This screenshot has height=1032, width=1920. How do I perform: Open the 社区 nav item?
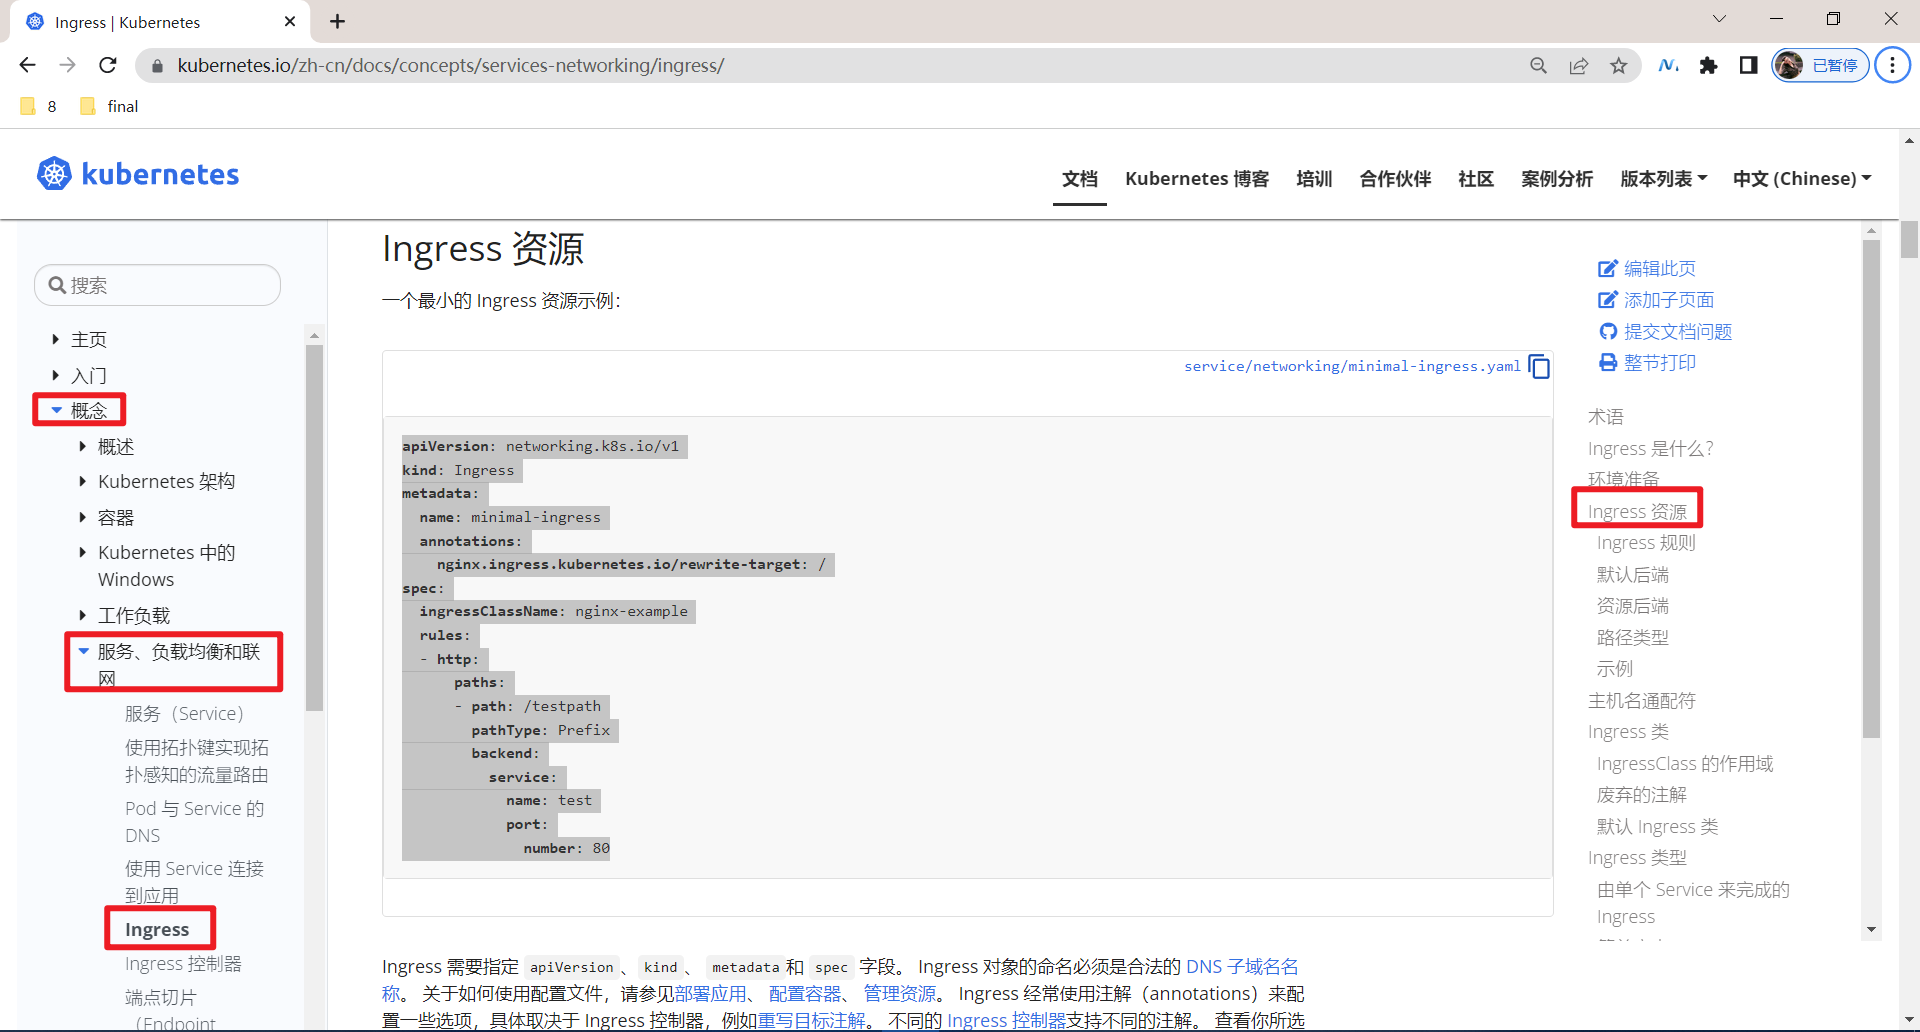(x=1476, y=178)
